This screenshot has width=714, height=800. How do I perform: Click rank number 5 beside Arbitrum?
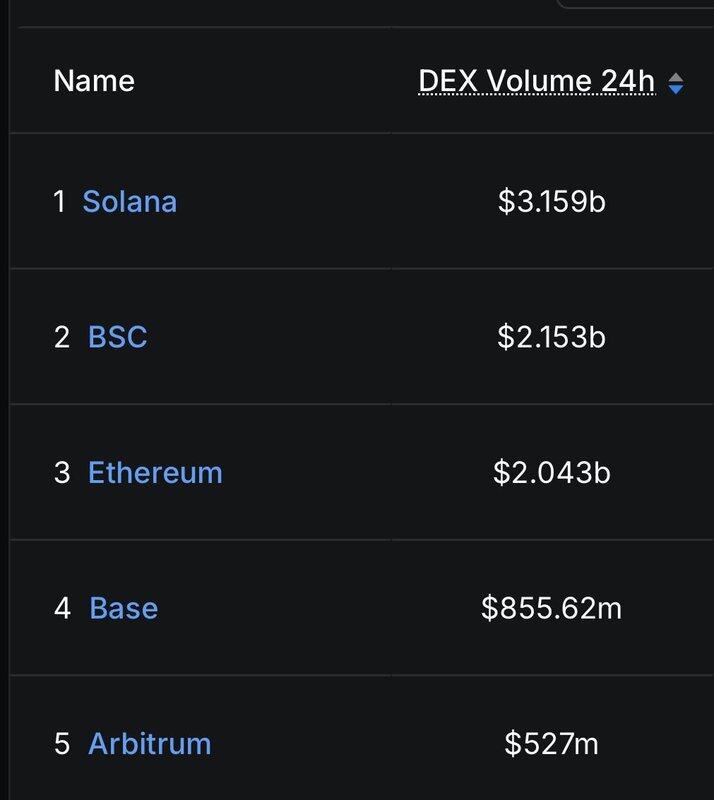(x=62, y=744)
